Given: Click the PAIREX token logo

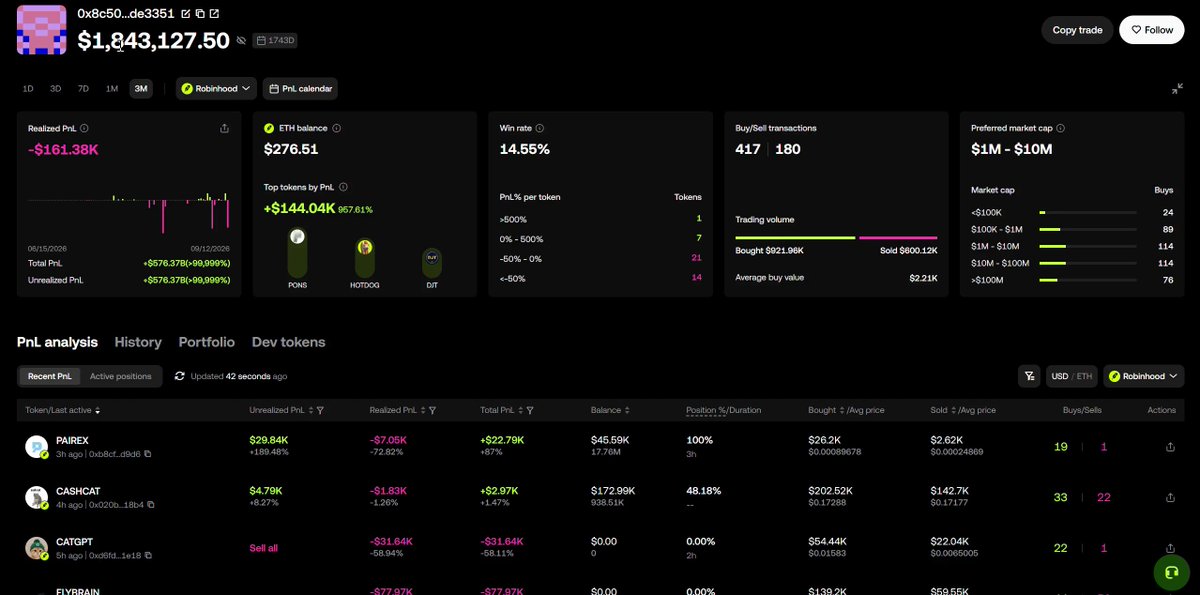Looking at the screenshot, I should pos(37,447).
